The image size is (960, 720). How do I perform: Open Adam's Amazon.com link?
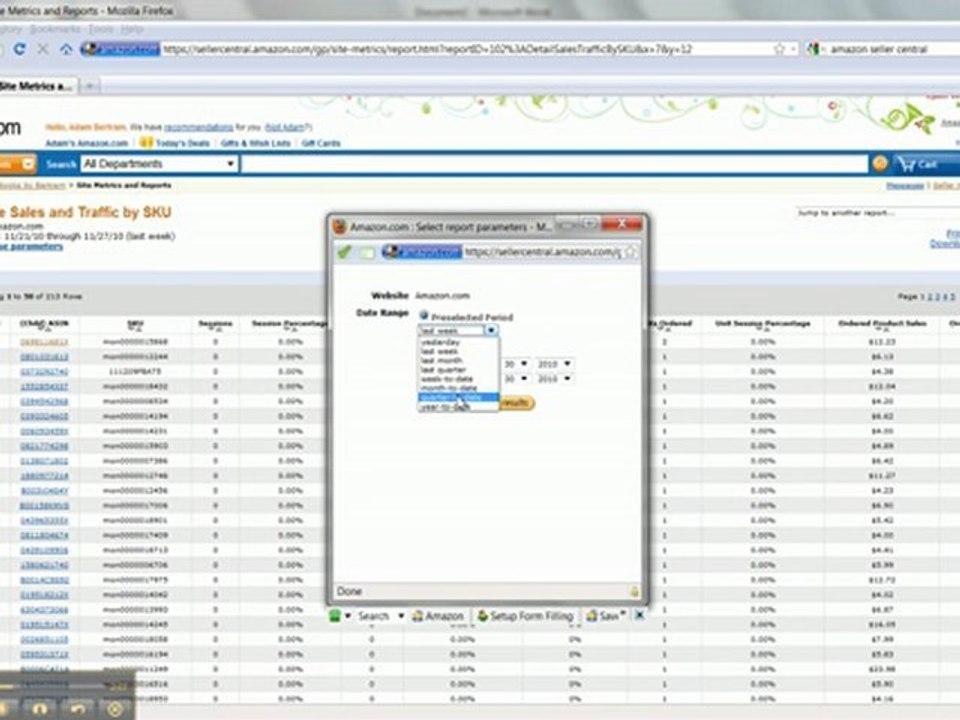86,143
